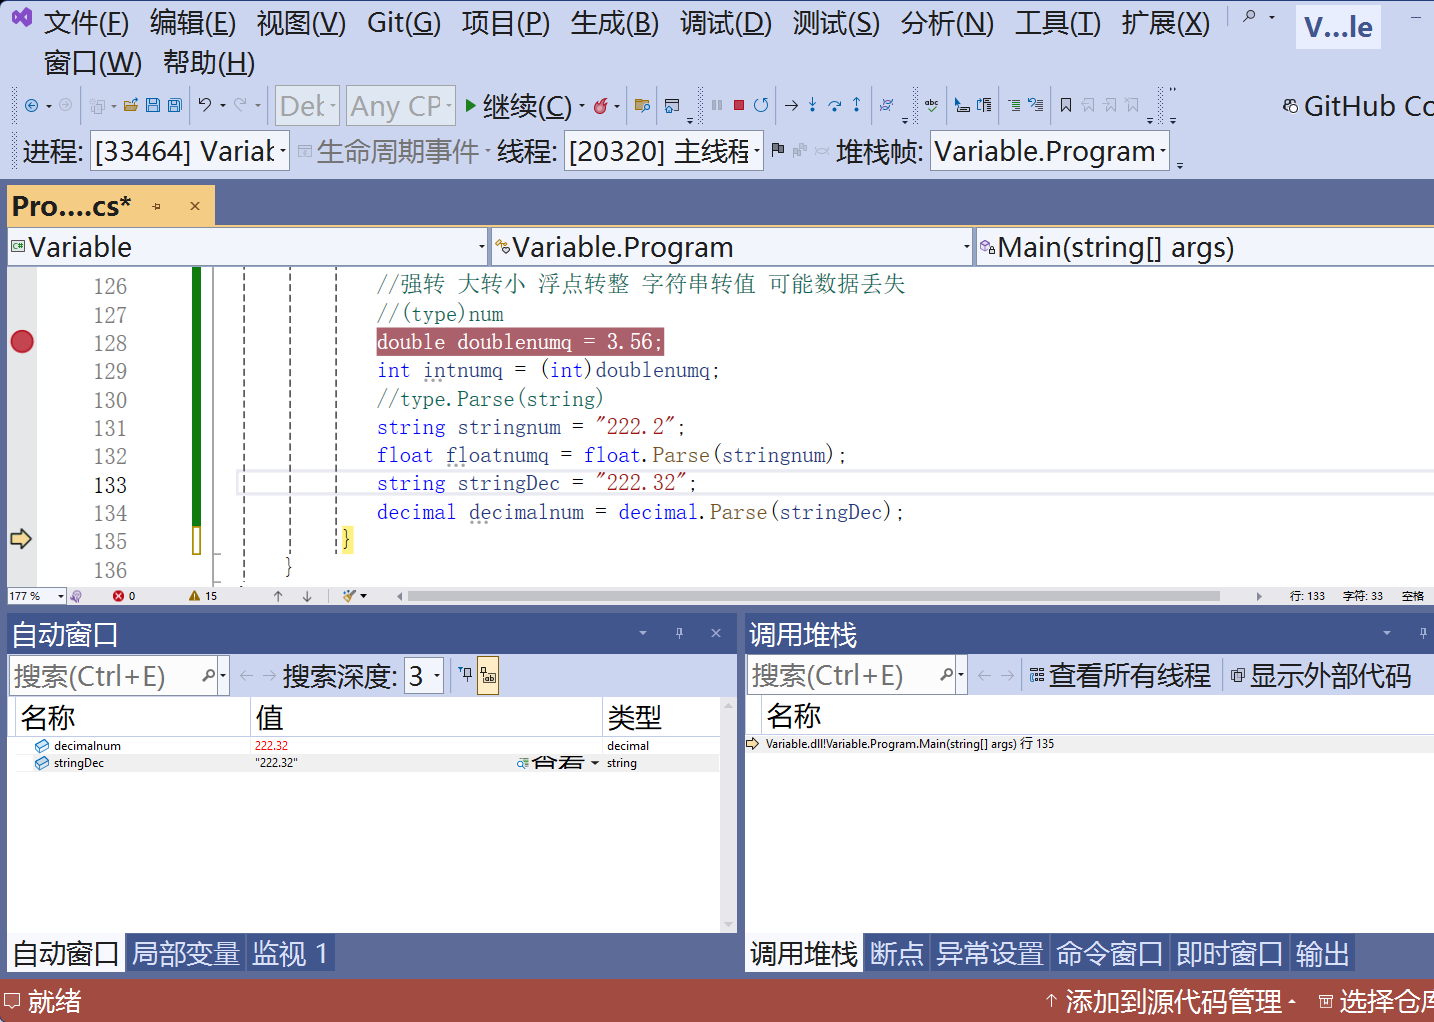Image resolution: width=1434 pixels, height=1022 pixels.
Task: Switch to the 局部变量 tab
Action: point(185,953)
